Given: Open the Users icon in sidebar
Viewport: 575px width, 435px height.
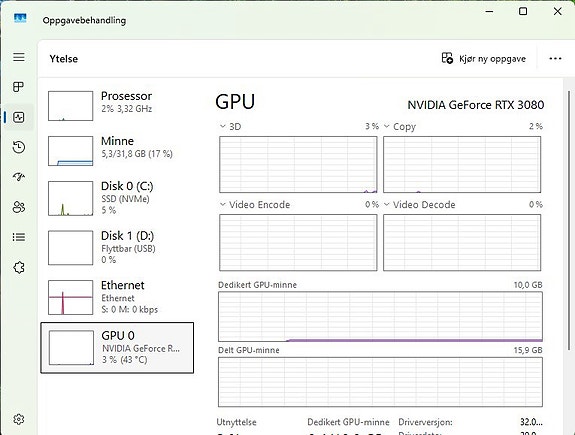Looking at the screenshot, I should pos(19,207).
